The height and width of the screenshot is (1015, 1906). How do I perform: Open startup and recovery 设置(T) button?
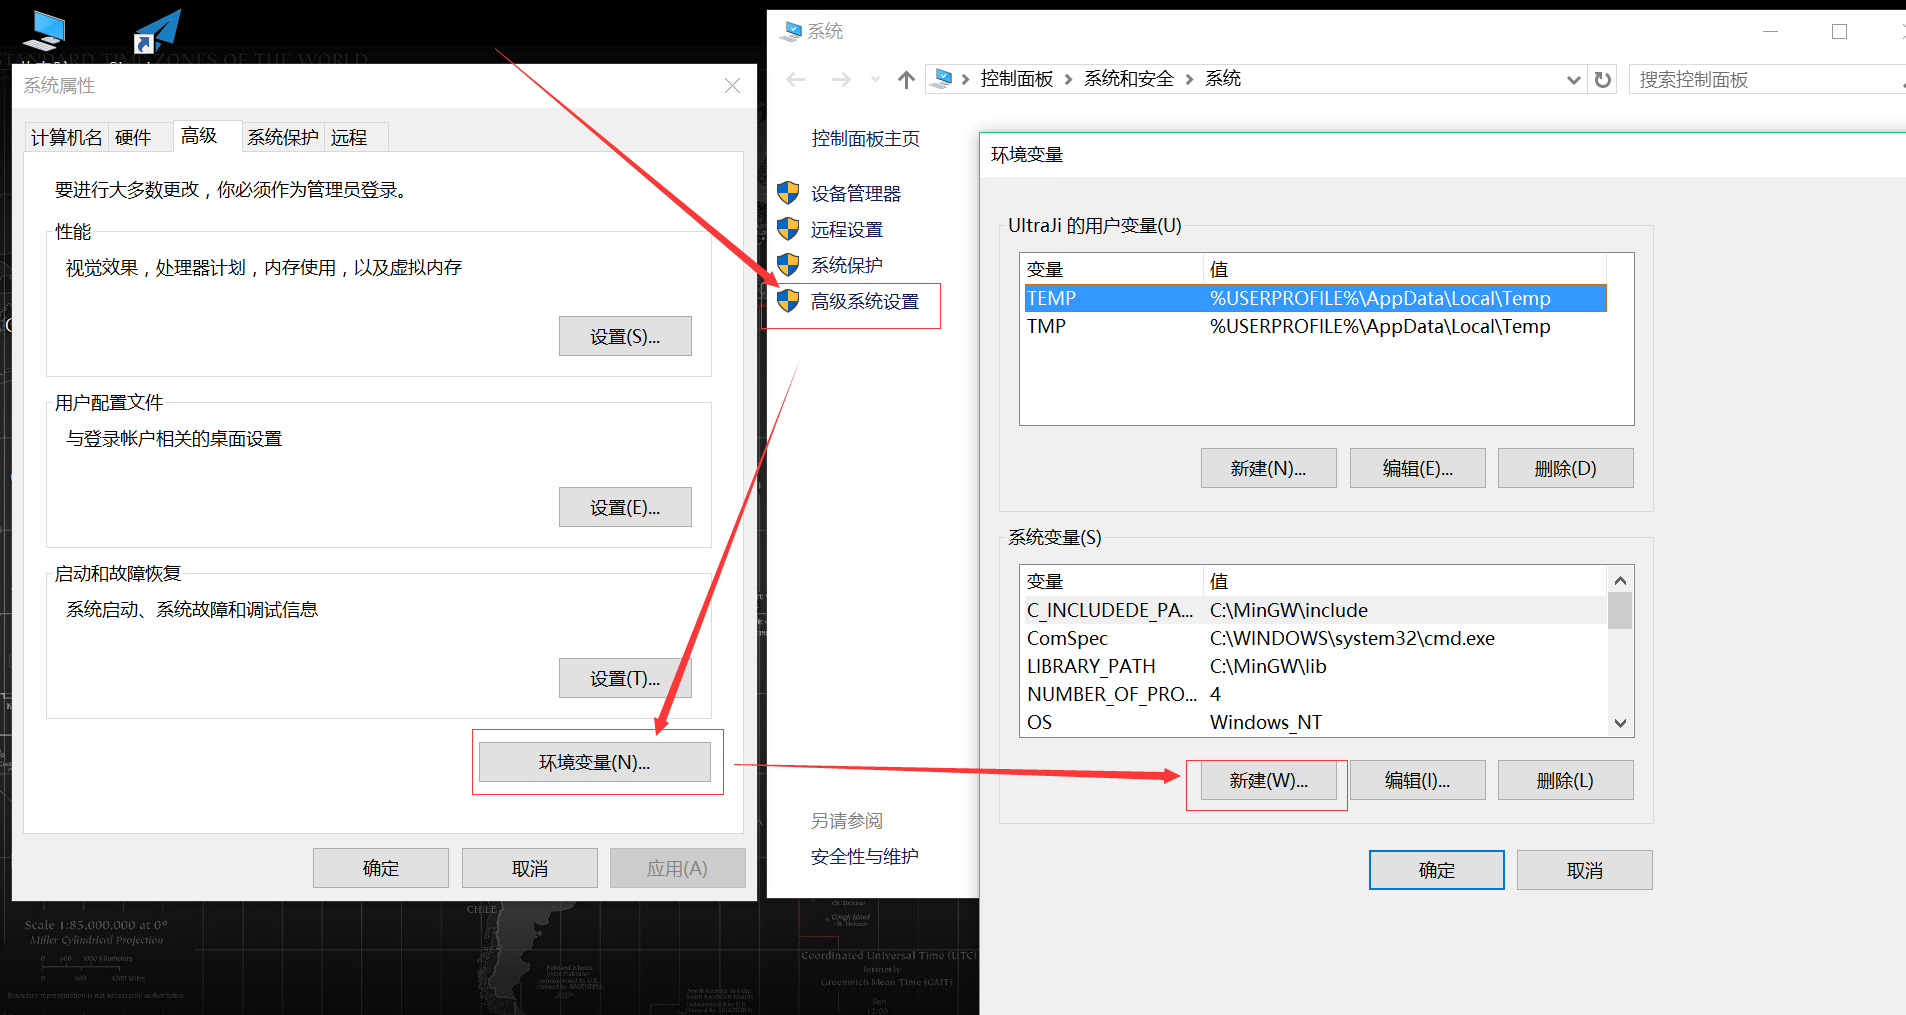(625, 678)
